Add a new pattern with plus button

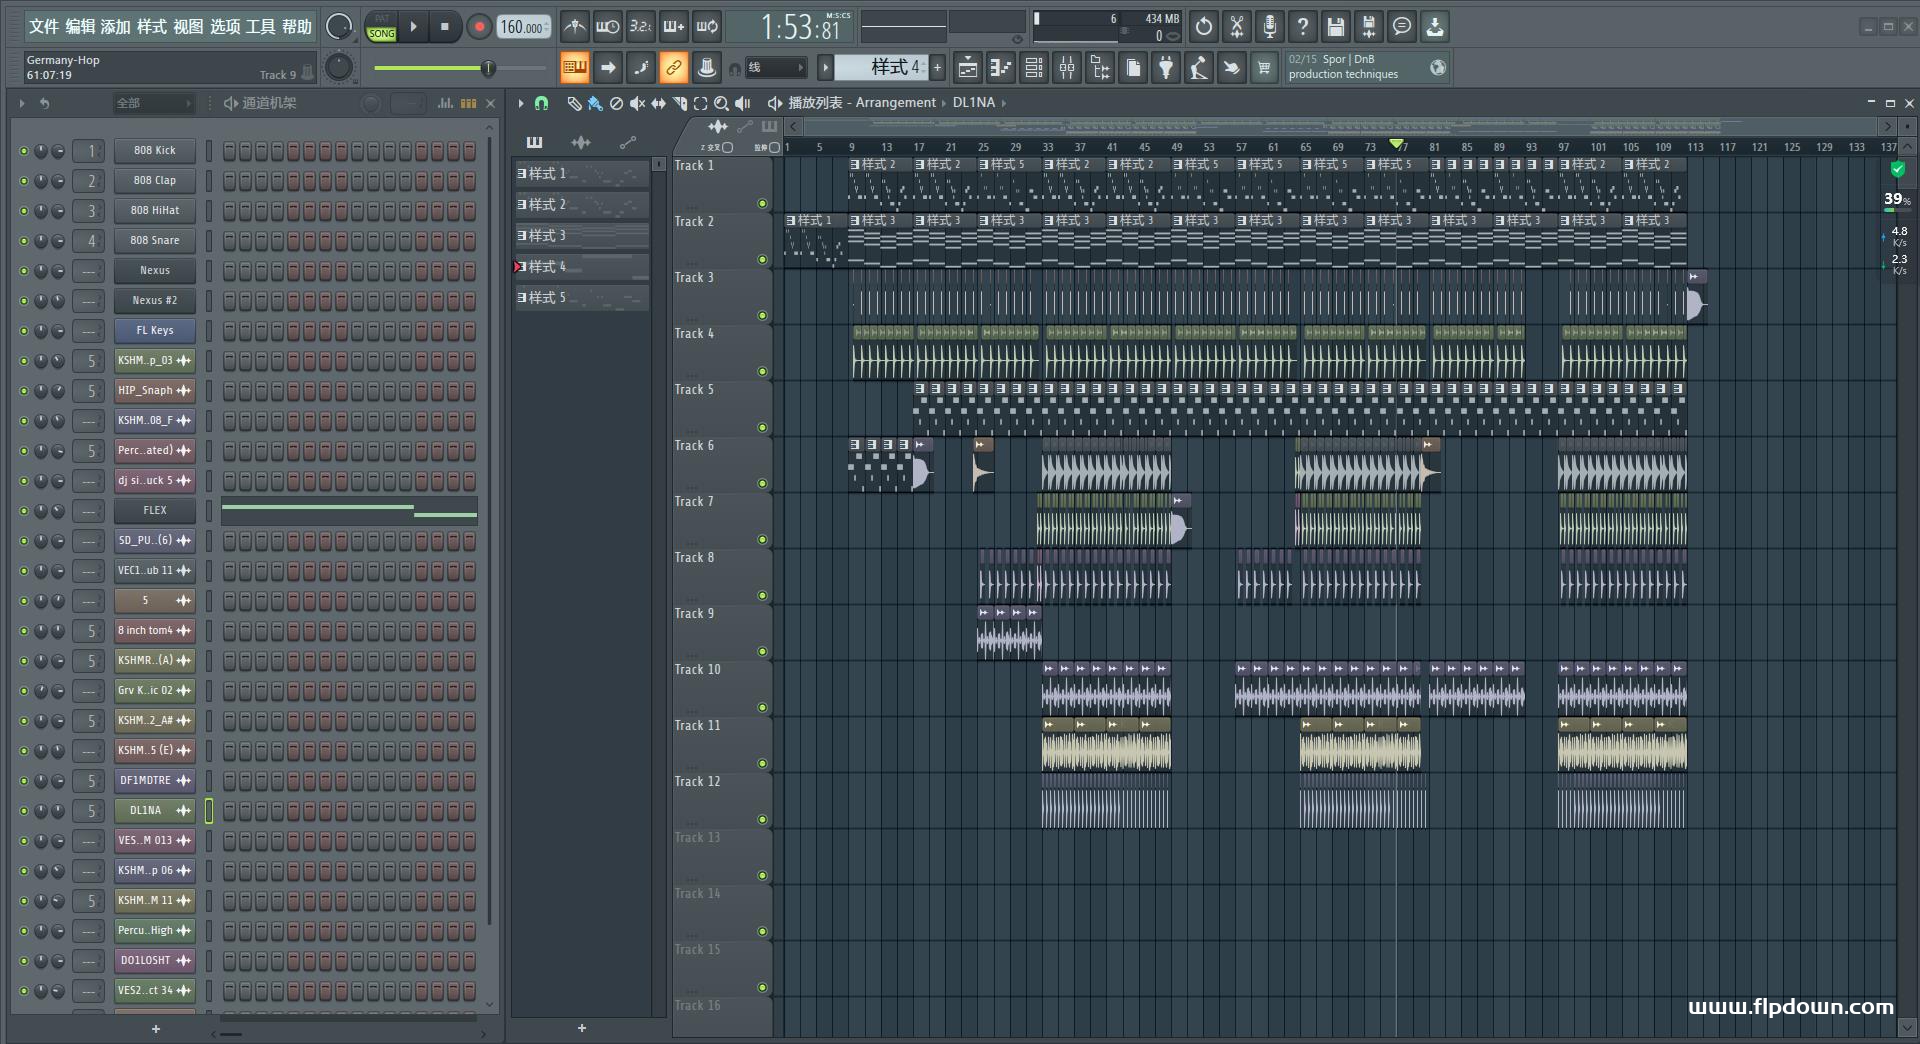(x=938, y=68)
